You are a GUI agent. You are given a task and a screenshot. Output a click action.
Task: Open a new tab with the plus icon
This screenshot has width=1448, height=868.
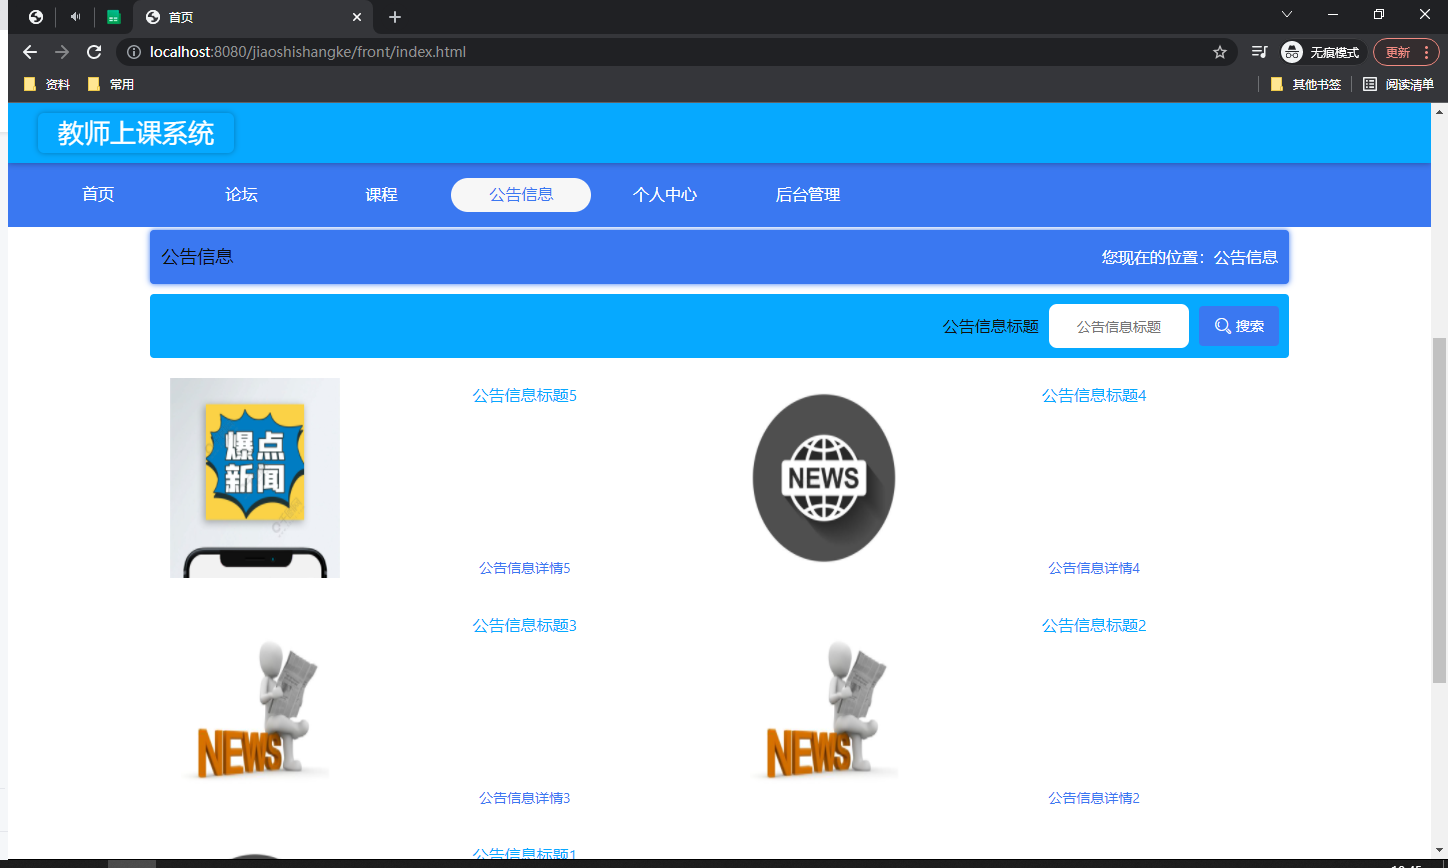coord(395,17)
